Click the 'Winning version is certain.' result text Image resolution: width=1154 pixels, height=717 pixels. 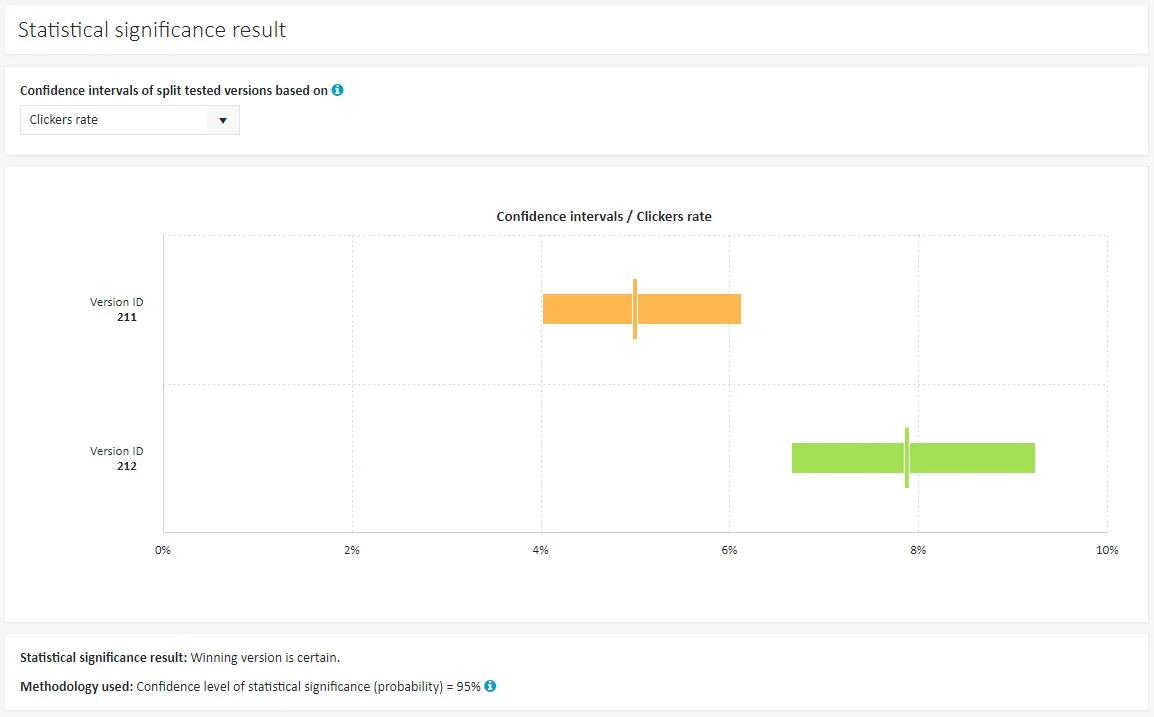tap(265, 658)
